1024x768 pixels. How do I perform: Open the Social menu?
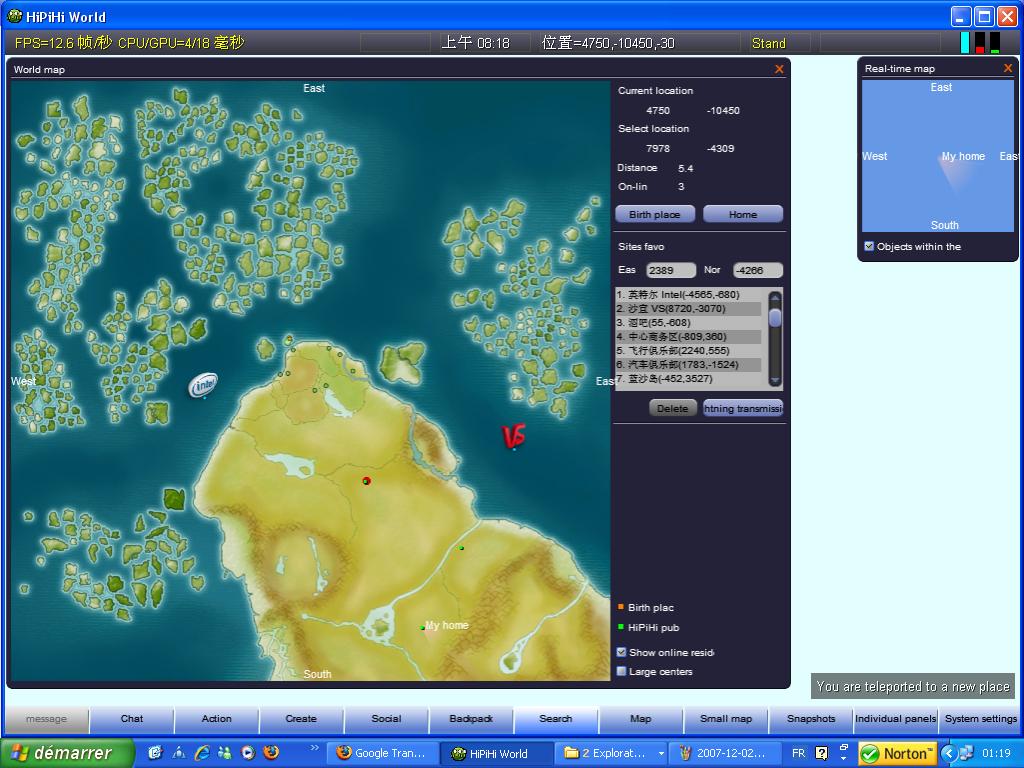[x=387, y=719]
